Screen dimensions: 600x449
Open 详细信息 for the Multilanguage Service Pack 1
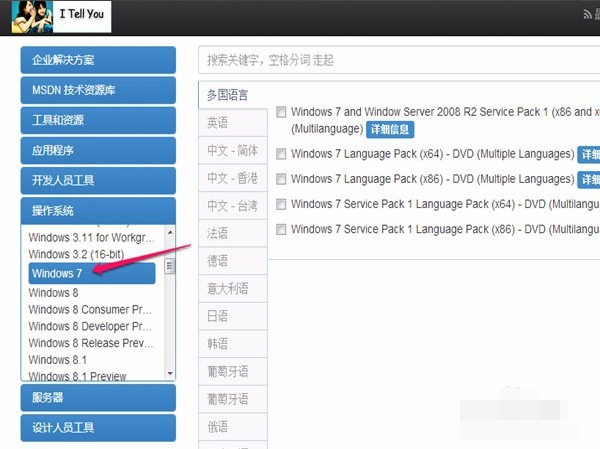coord(390,130)
